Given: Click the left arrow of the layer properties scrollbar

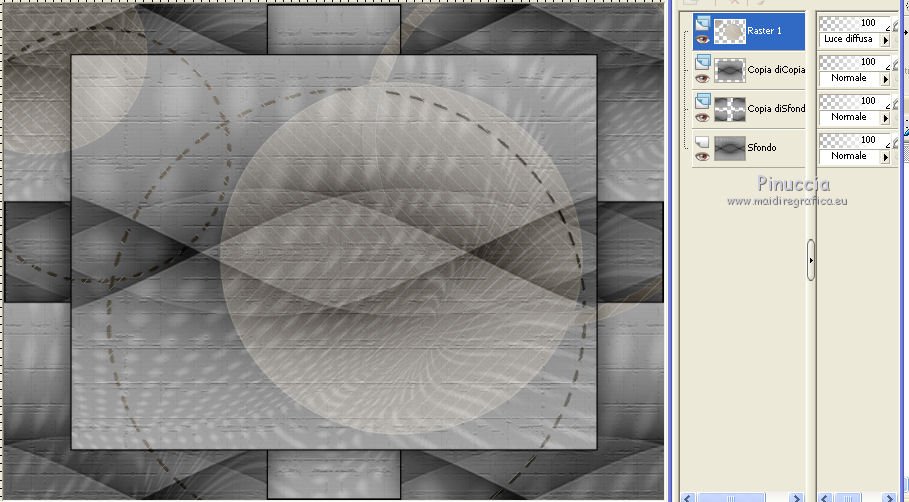Looking at the screenshot, I should tap(825, 498).
